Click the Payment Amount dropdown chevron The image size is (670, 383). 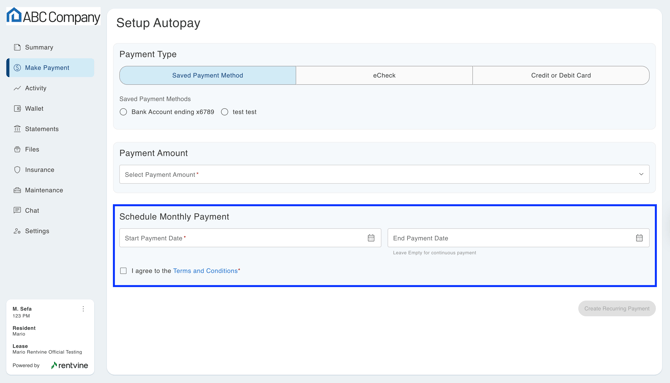click(641, 174)
